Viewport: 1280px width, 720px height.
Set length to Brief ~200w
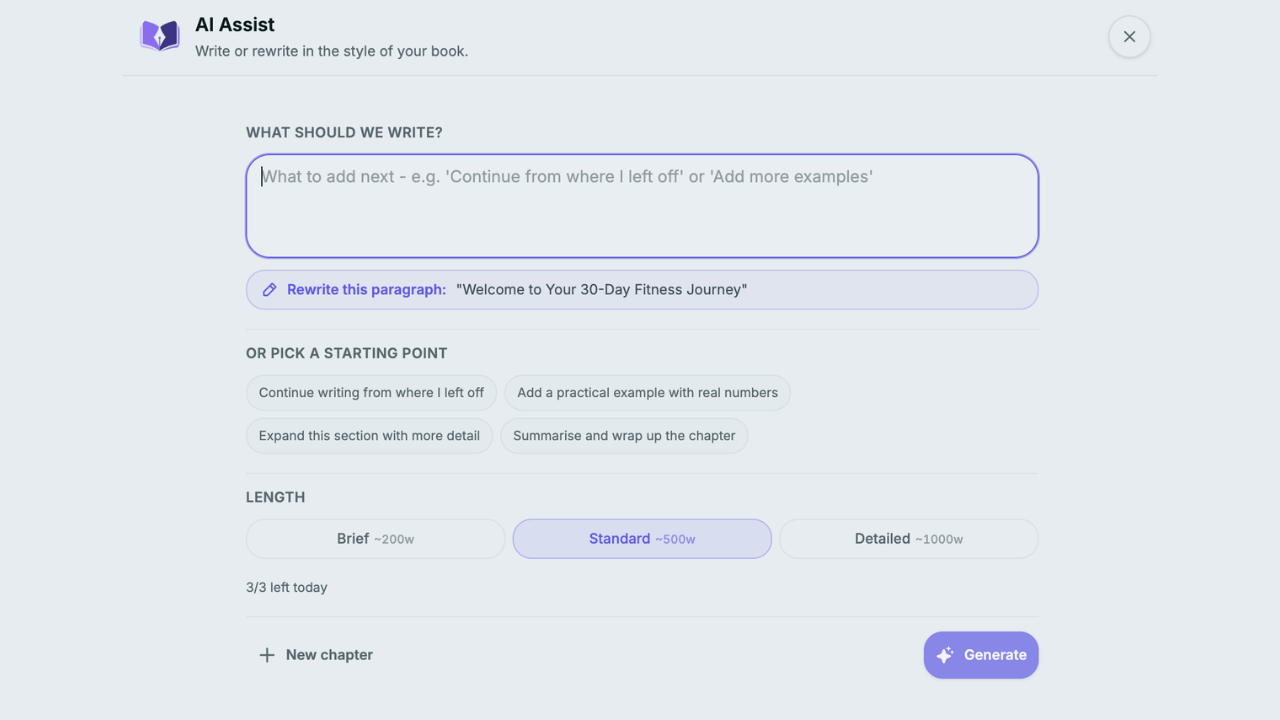click(375, 539)
